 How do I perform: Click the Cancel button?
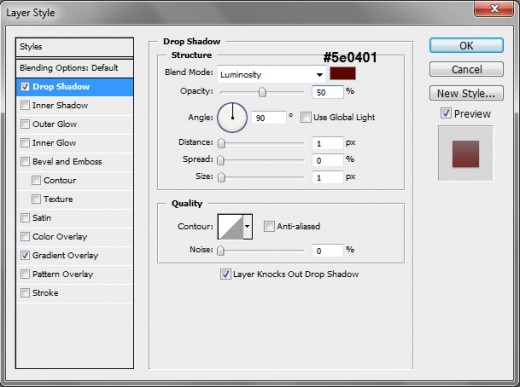pyautogui.click(x=466, y=69)
